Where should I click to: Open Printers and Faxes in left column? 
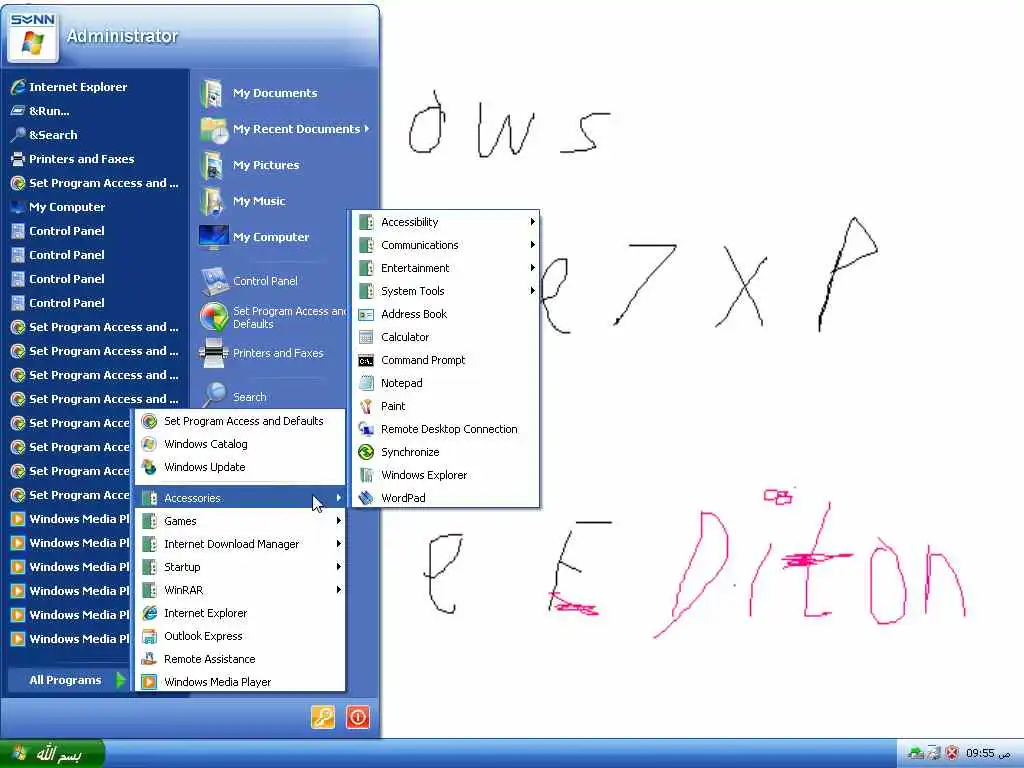tap(96, 159)
